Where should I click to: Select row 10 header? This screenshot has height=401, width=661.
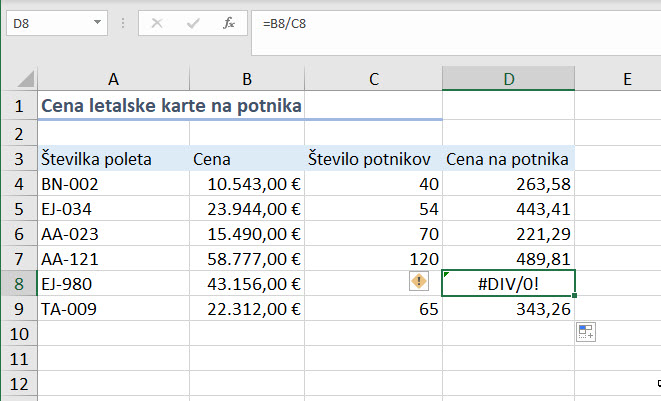(19, 334)
